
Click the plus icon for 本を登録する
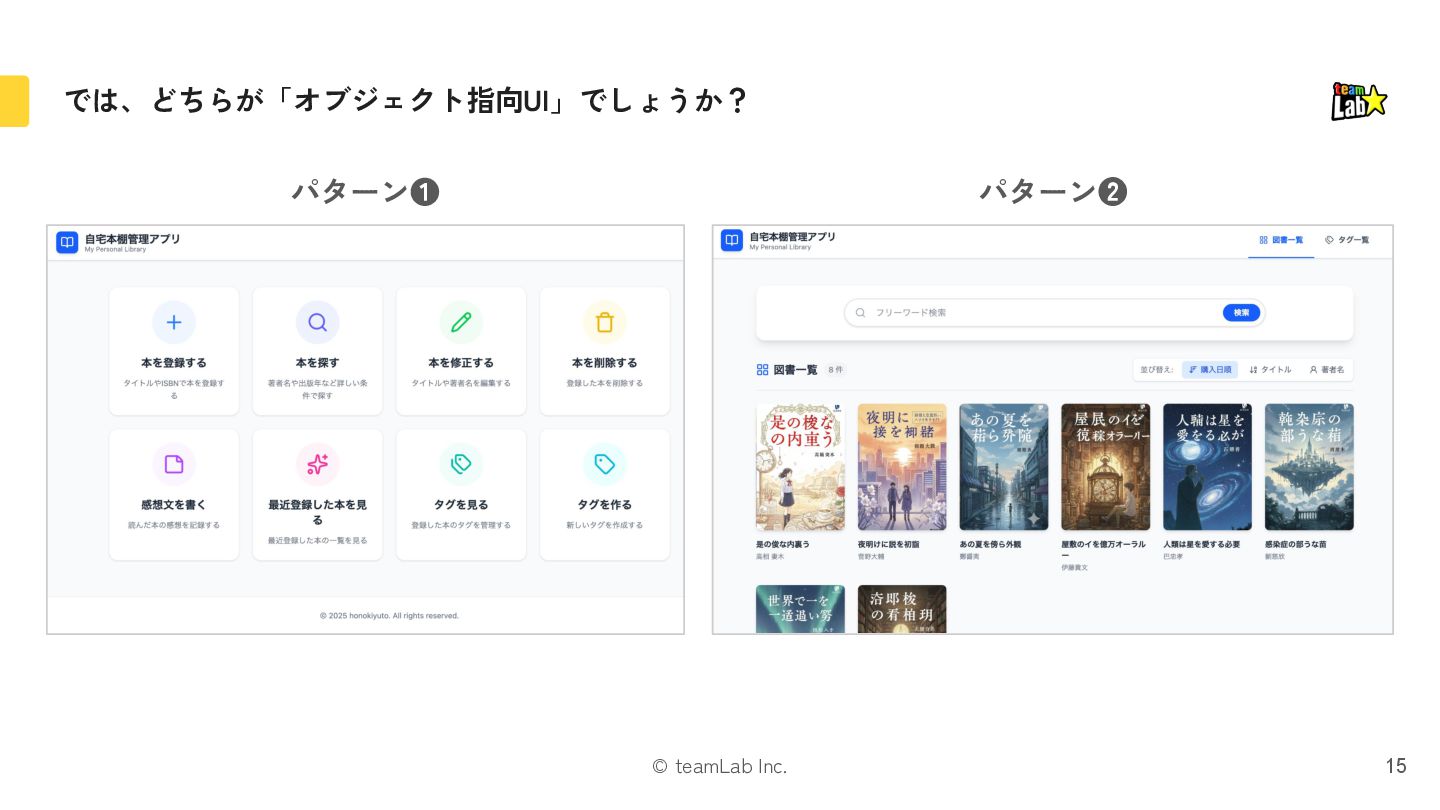(174, 322)
